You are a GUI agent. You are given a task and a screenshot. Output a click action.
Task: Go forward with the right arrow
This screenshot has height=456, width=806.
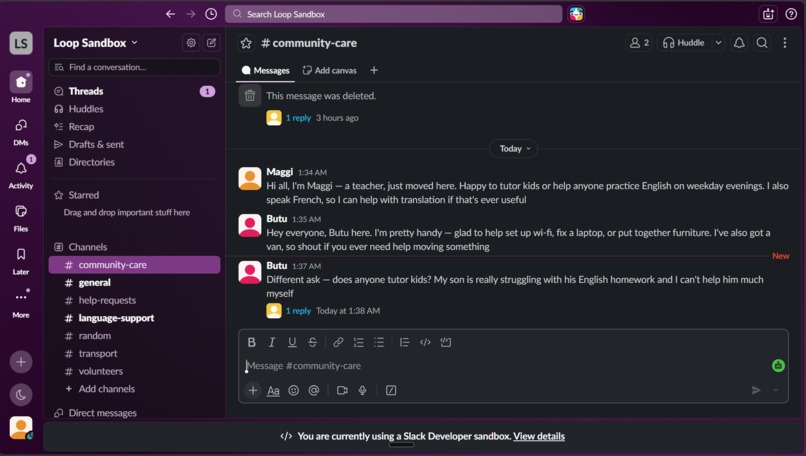[x=191, y=14]
